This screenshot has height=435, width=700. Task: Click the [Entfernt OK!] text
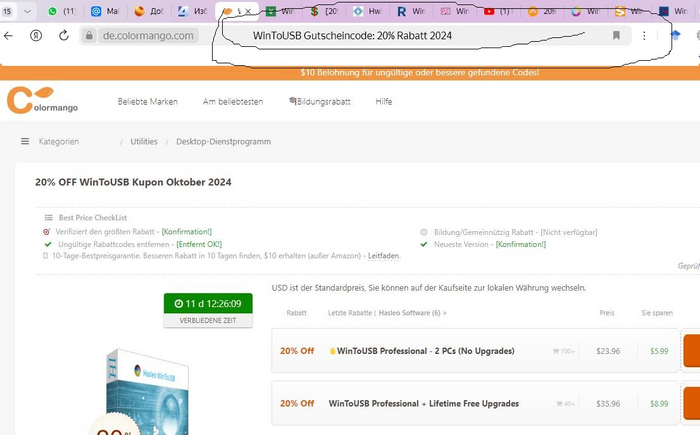[199, 244]
